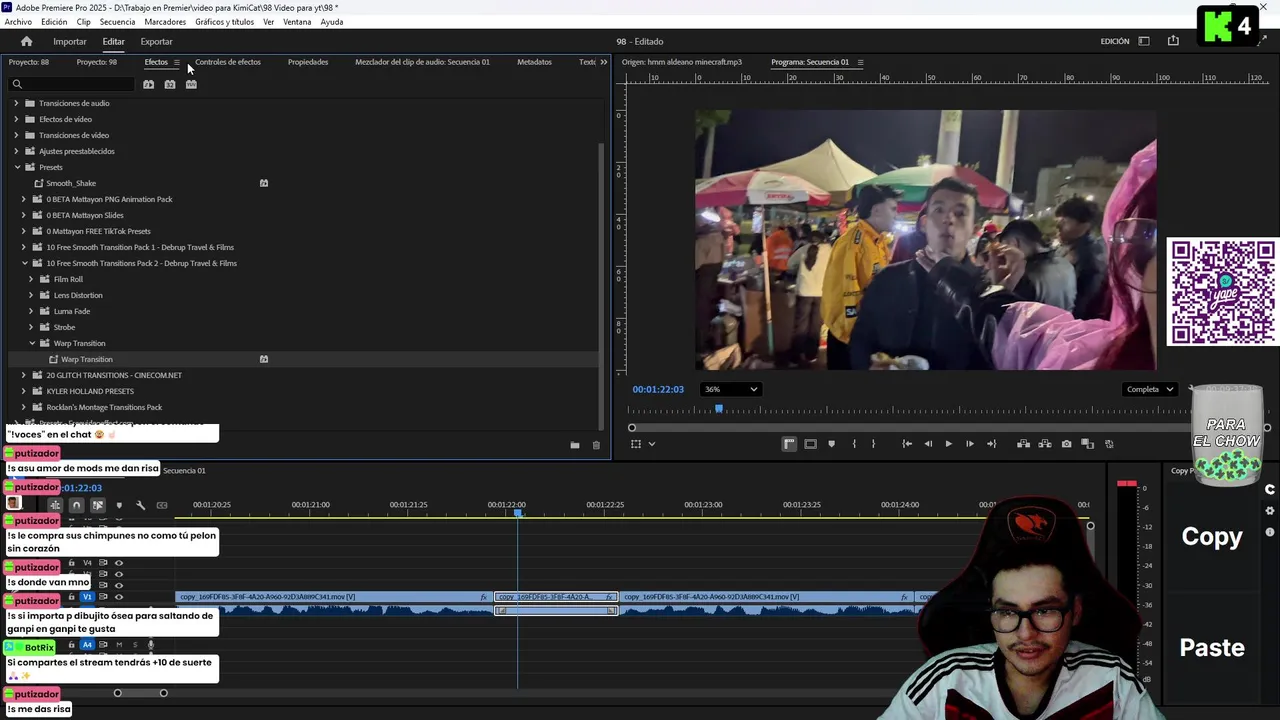The width and height of the screenshot is (1280, 720).
Task: Click the Lift button
Action: (x=1023, y=444)
